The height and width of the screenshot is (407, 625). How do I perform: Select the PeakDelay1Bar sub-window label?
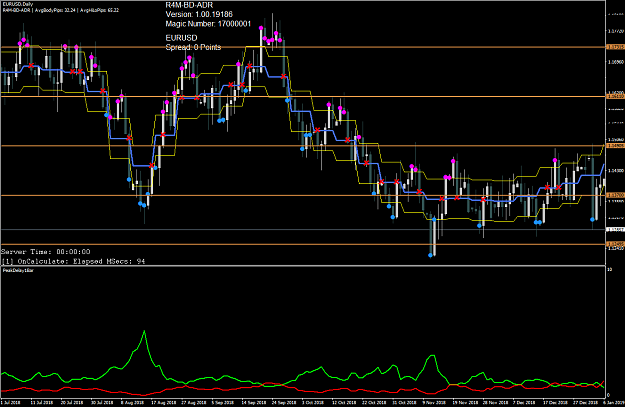(18, 270)
